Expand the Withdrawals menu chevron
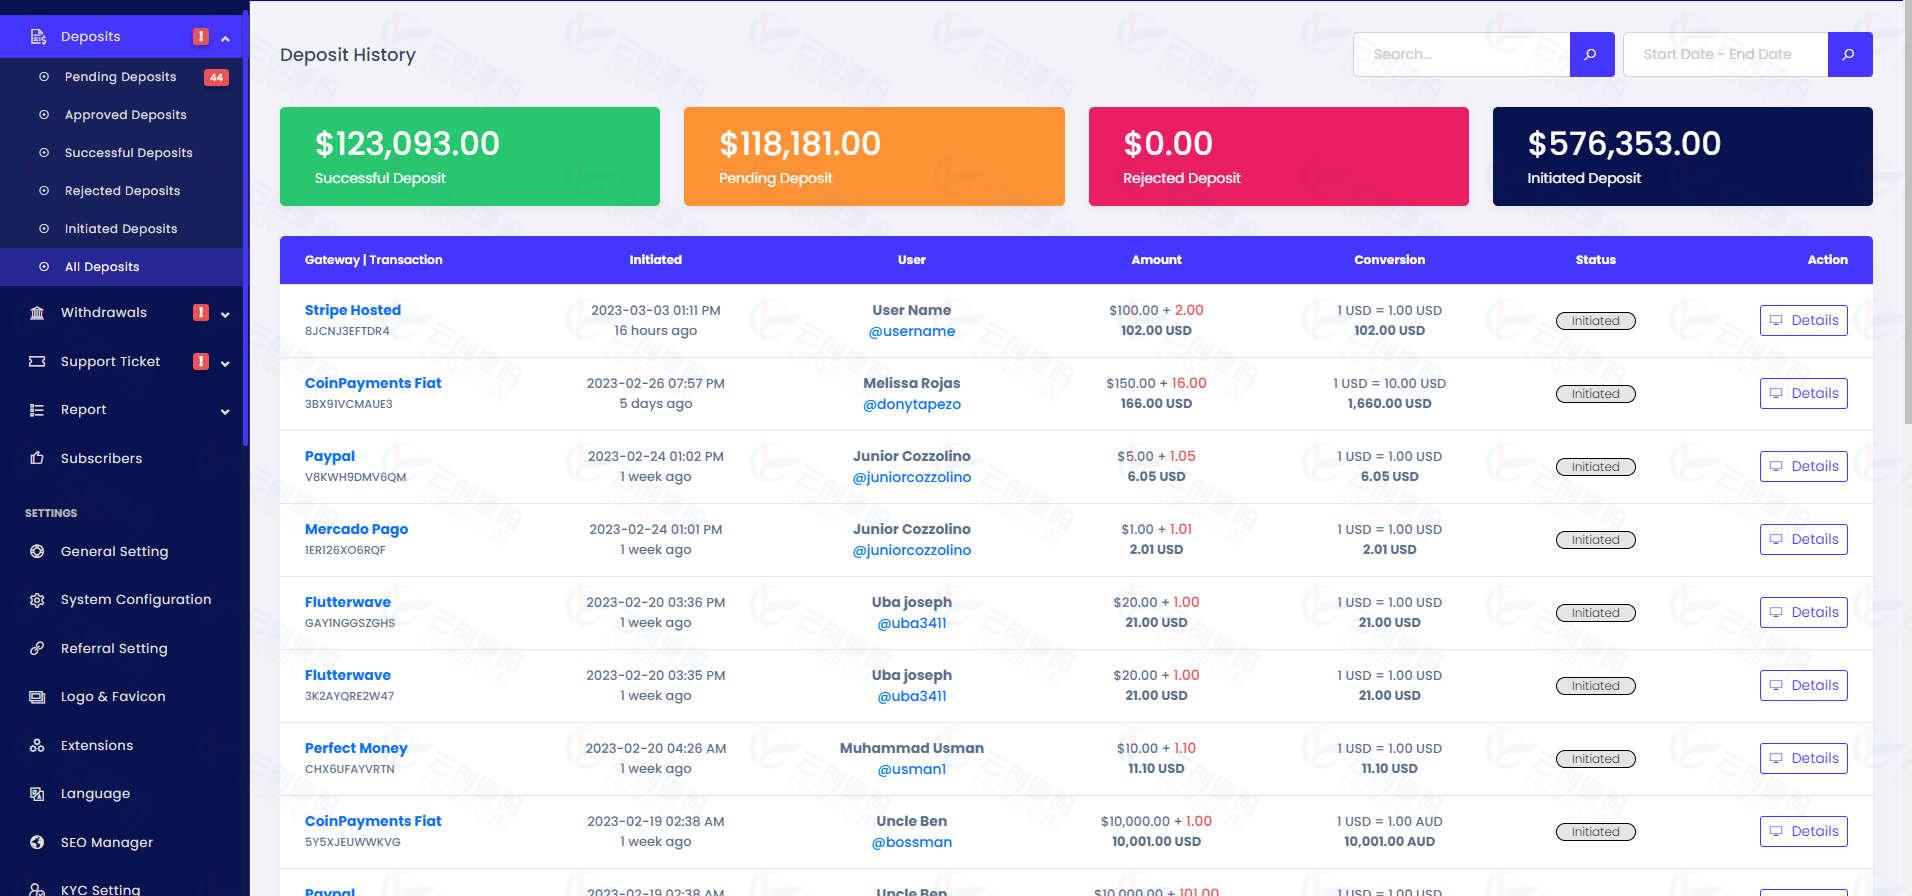This screenshot has width=1912, height=896. [225, 314]
